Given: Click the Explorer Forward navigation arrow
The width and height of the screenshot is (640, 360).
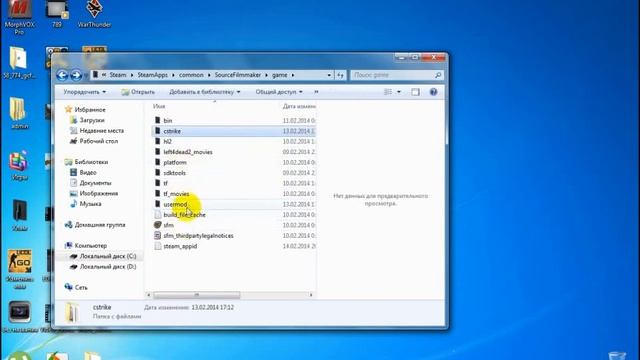Looking at the screenshot, I should coord(76,75).
